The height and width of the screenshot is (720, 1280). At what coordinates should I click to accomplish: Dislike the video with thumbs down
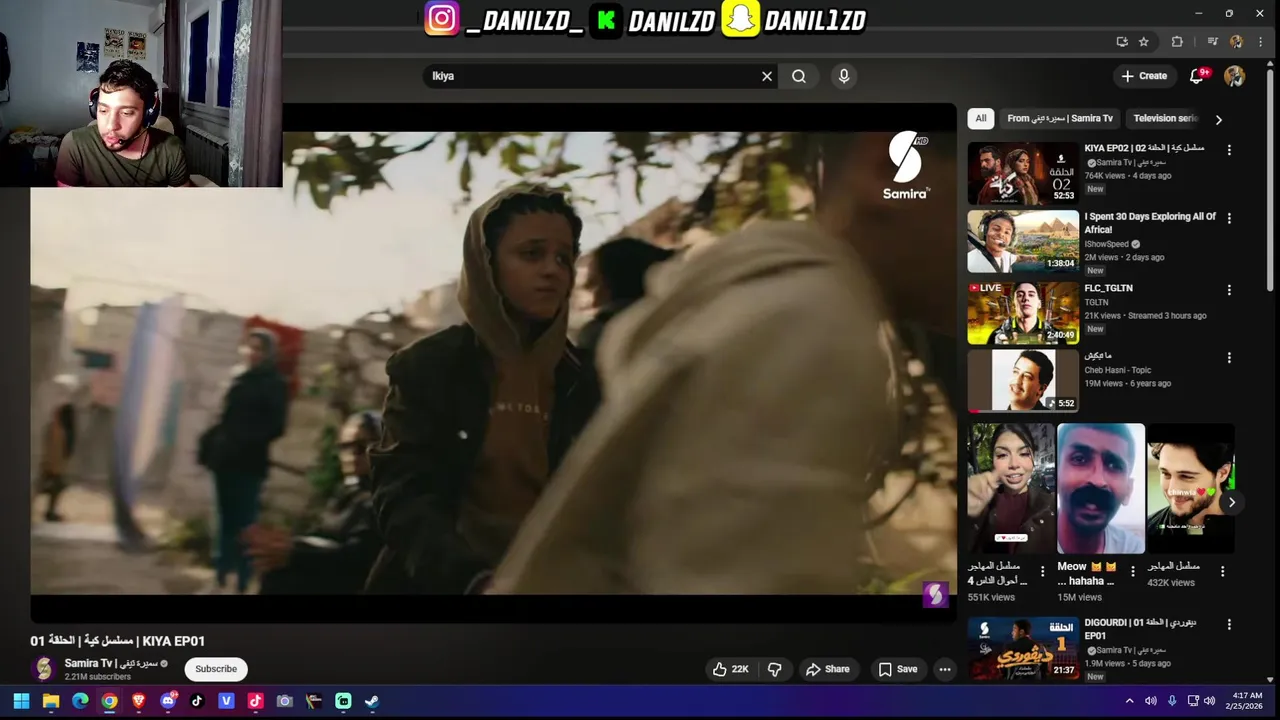[774, 669]
